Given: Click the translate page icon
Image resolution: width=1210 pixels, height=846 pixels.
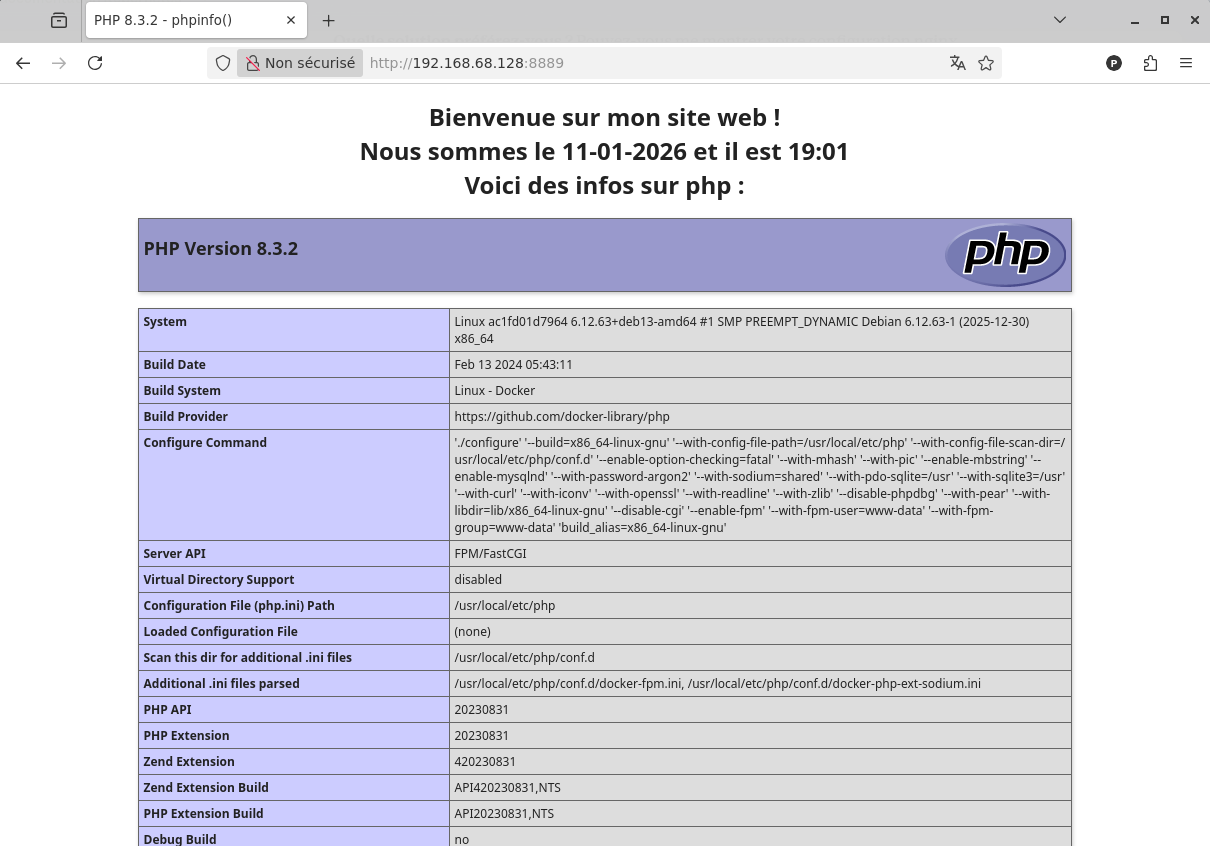Looking at the screenshot, I should (x=957, y=63).
